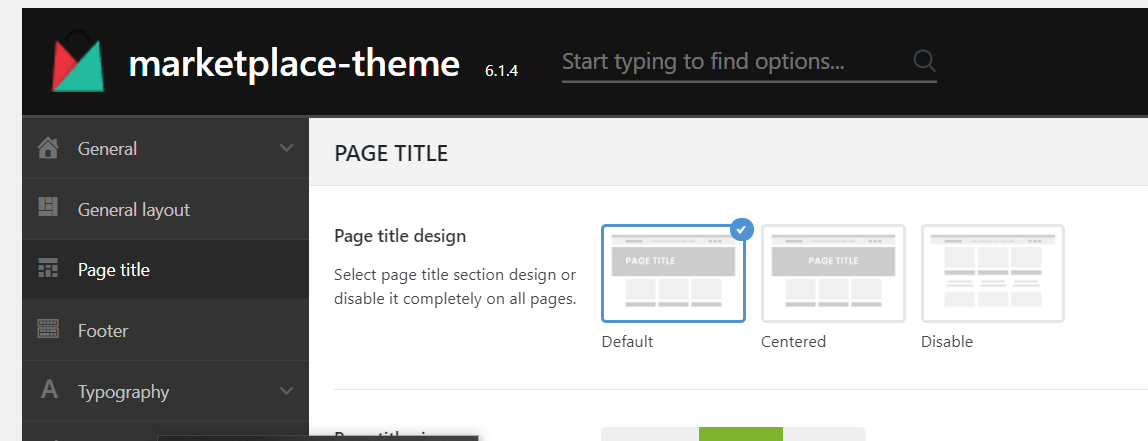Click the marketplace-theme title text
Screen dimensions: 1148x441
tap(294, 64)
